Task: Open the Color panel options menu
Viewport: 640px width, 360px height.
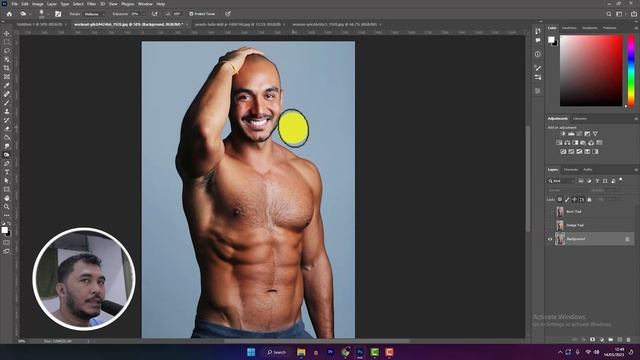Action: [636, 28]
